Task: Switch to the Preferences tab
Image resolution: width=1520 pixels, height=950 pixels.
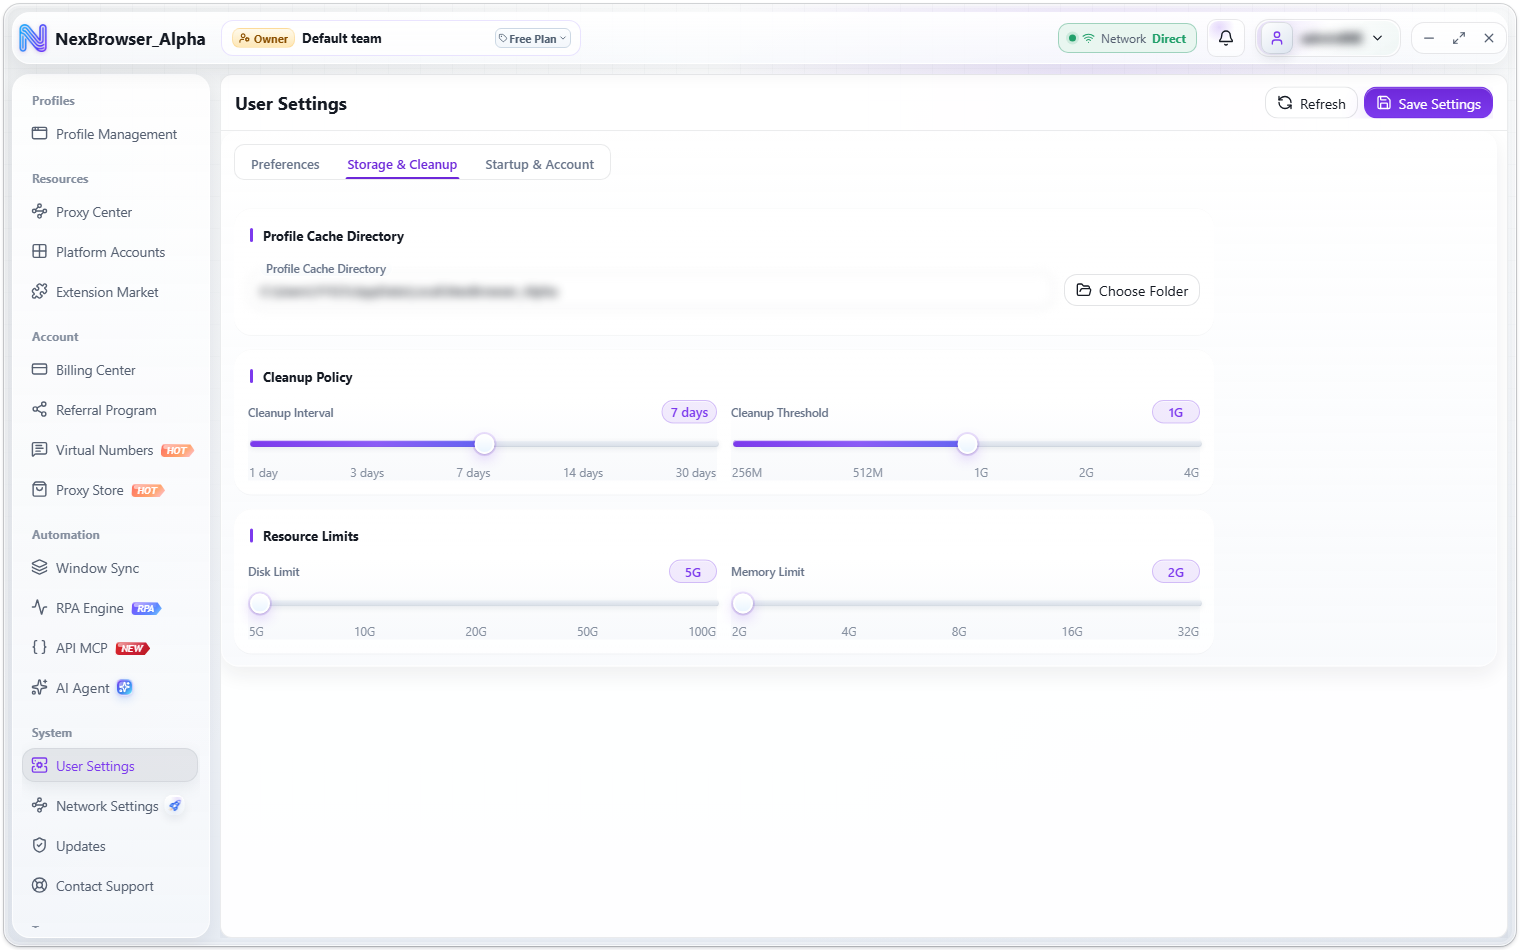Action: pyautogui.click(x=285, y=164)
